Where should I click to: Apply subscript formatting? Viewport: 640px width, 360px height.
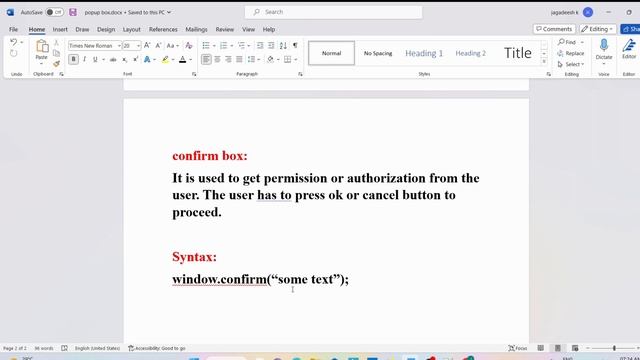click(x=124, y=60)
